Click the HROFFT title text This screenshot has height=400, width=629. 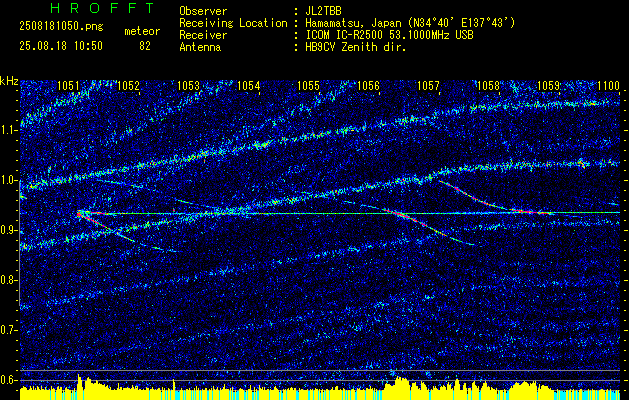102,8
